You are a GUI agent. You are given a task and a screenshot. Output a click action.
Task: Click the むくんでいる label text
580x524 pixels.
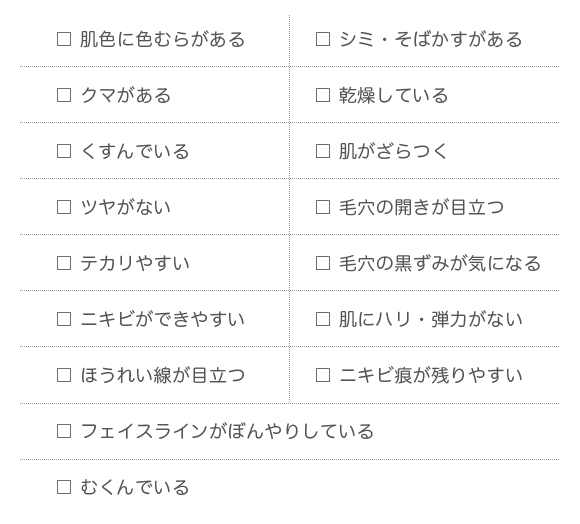point(135,487)
